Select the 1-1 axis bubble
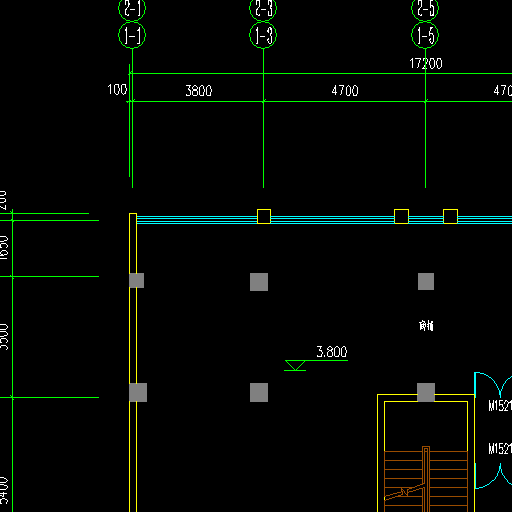 coord(132,35)
